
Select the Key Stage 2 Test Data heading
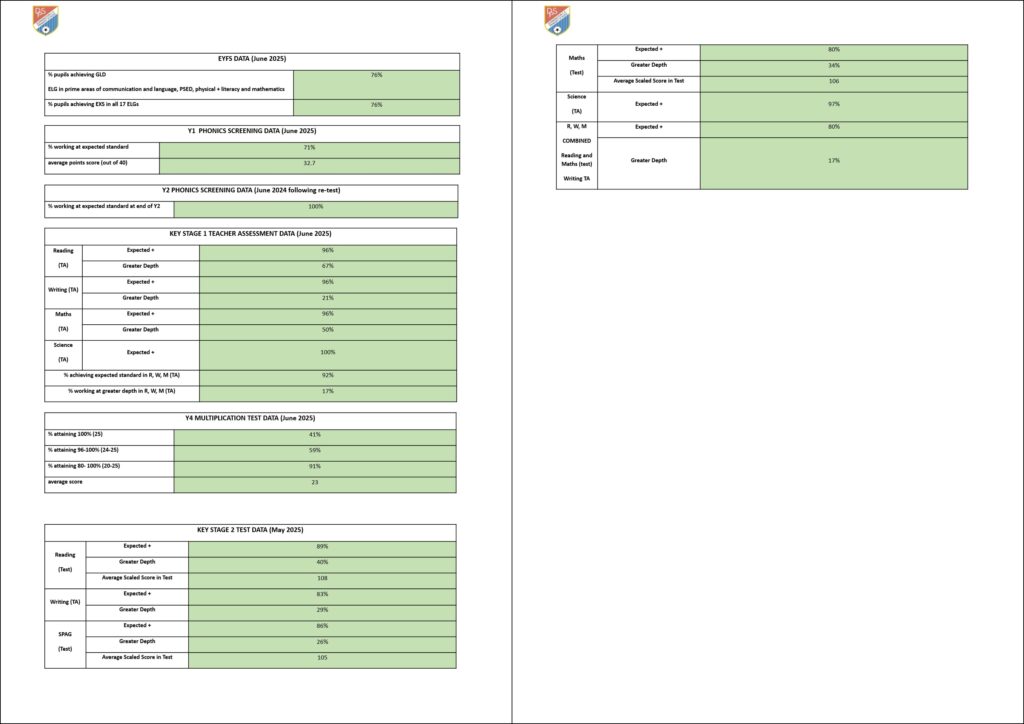pos(250,529)
